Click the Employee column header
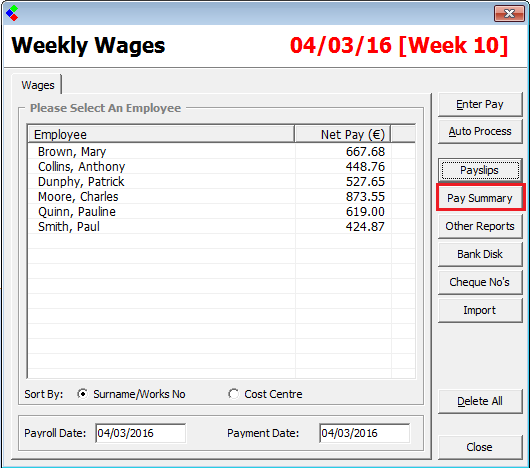 (161, 134)
